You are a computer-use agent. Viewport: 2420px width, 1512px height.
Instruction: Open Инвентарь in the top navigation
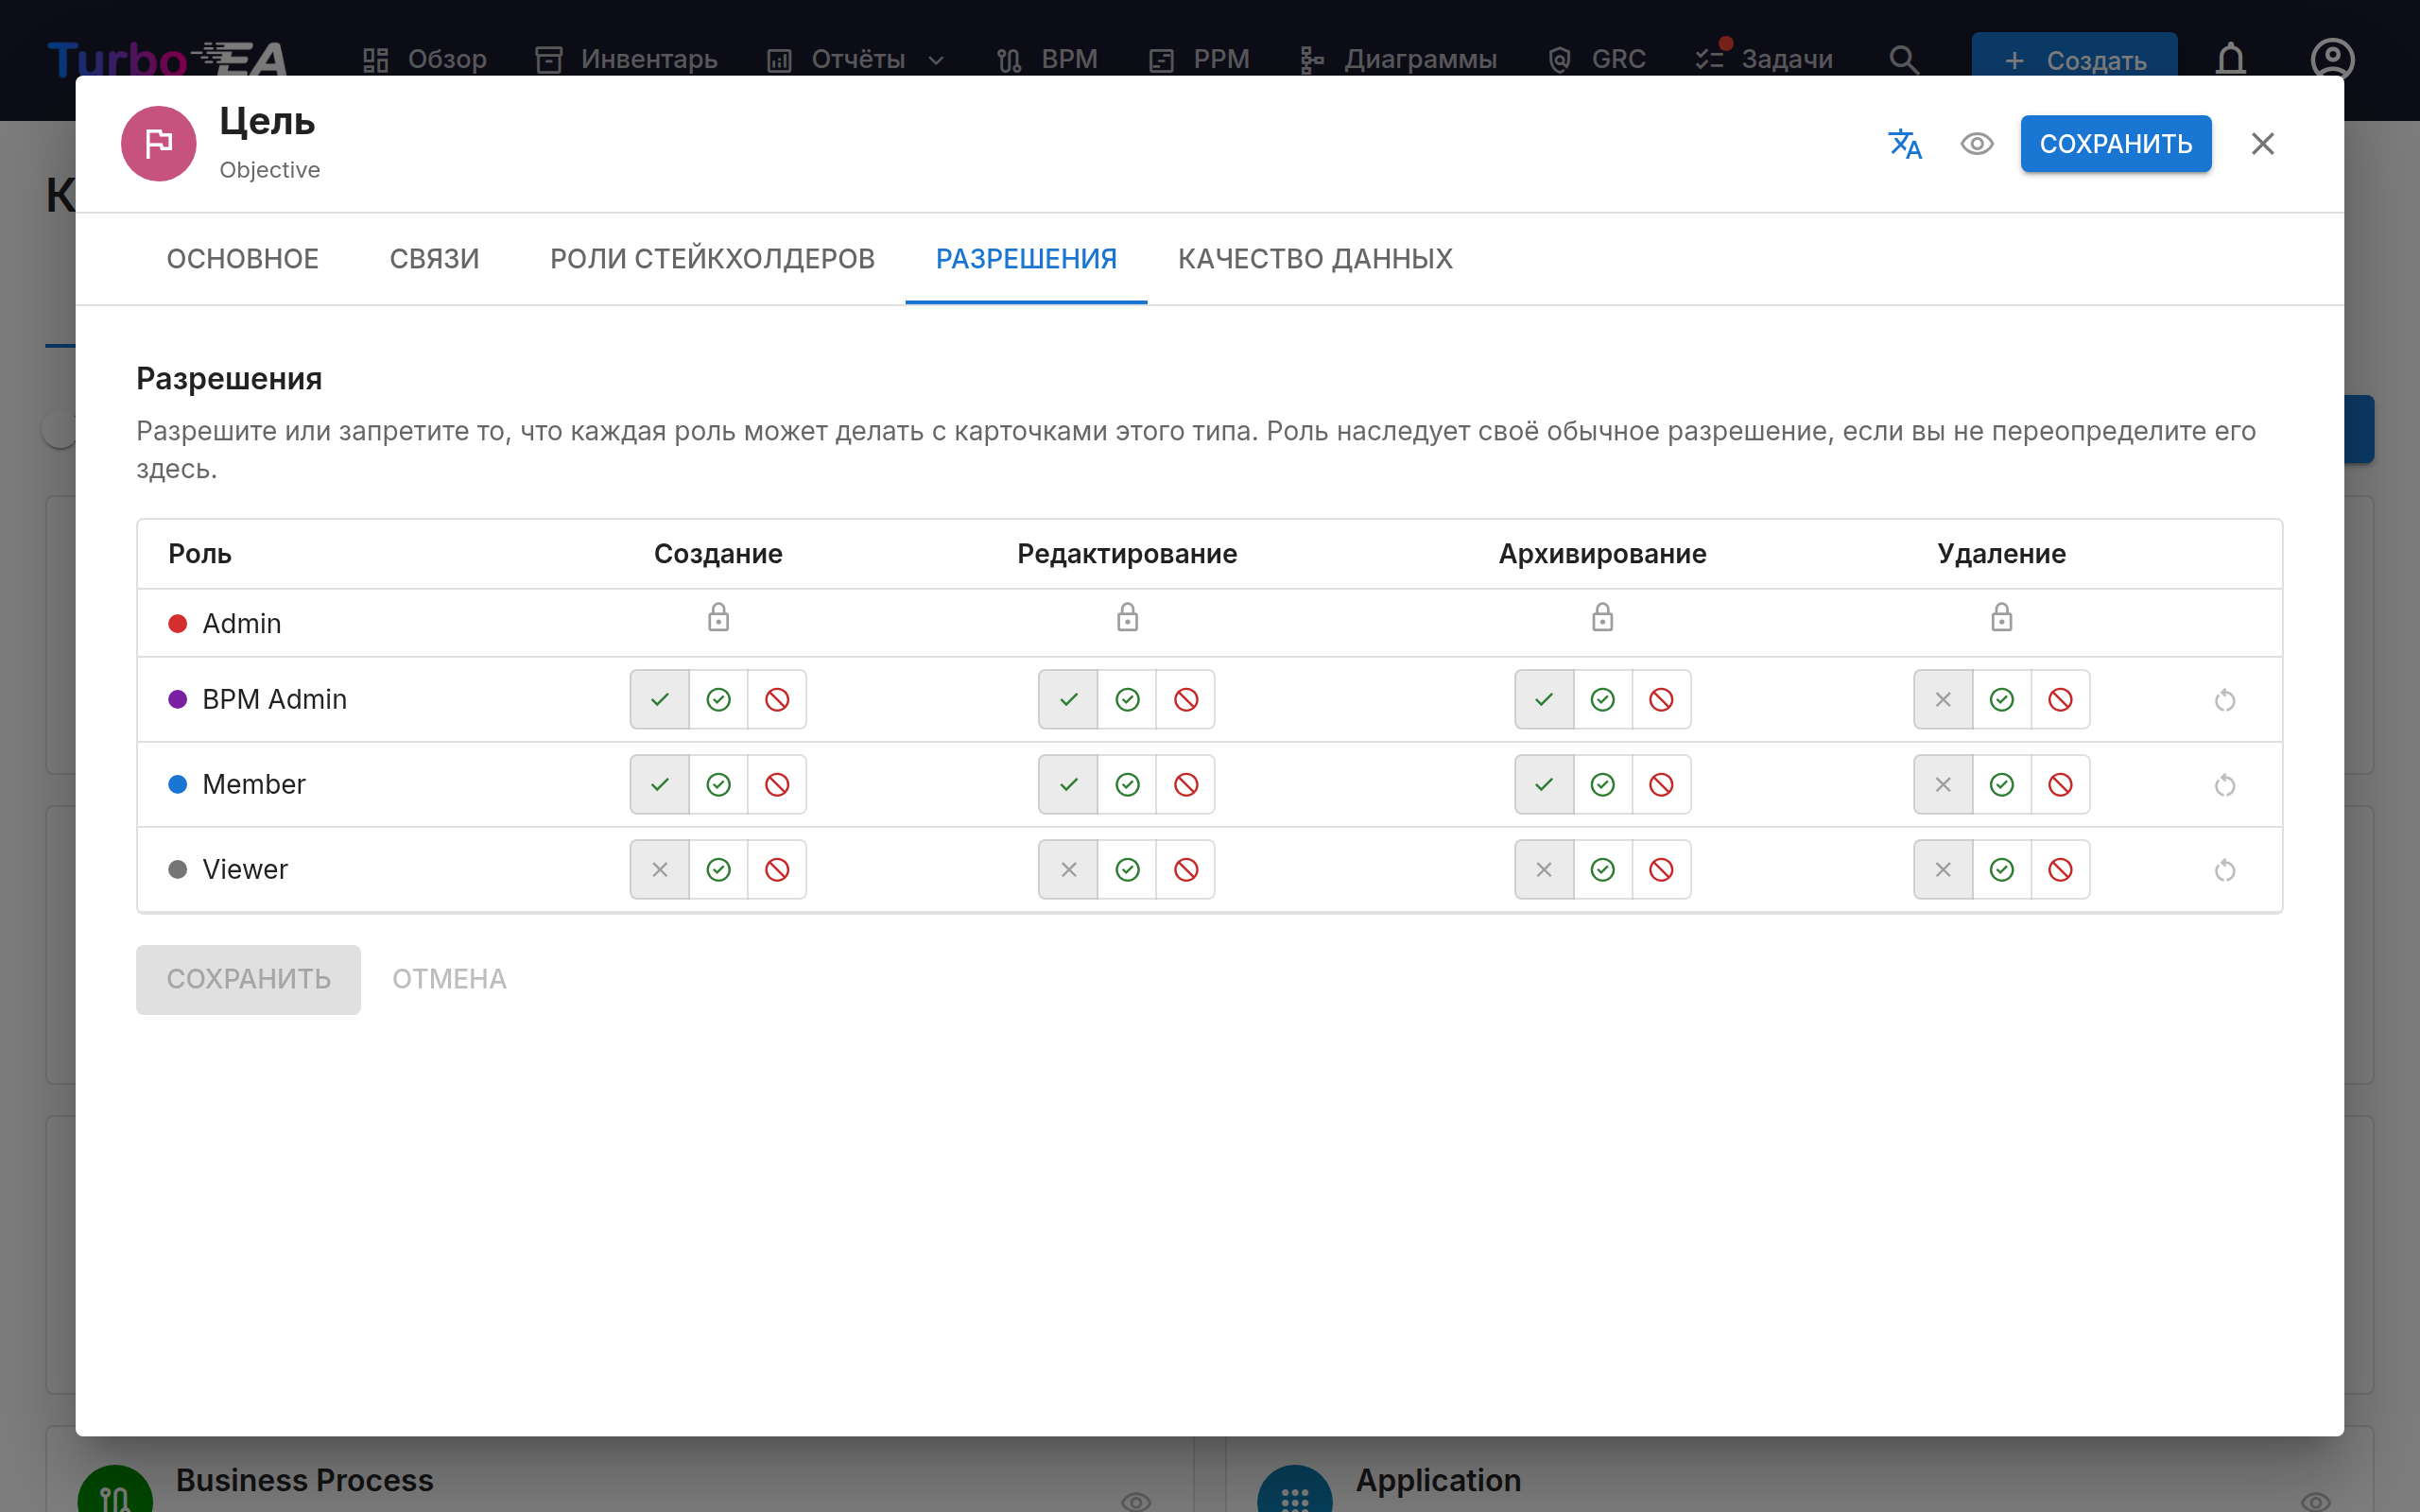click(x=627, y=60)
